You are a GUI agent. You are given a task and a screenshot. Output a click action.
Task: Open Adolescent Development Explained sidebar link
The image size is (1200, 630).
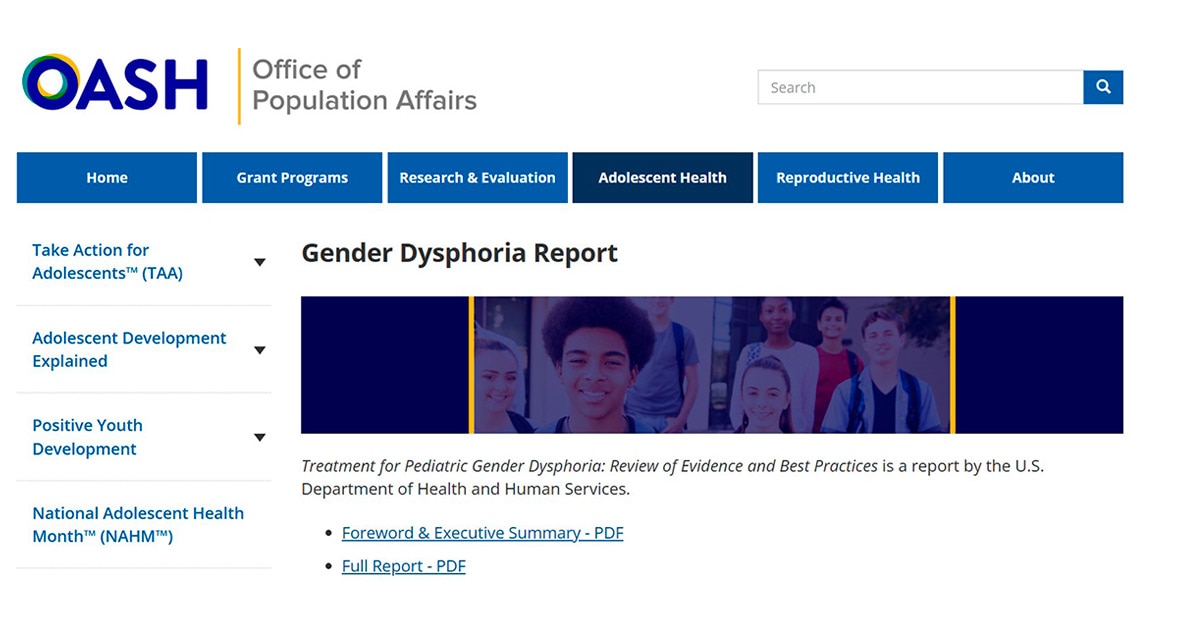[x=129, y=350]
